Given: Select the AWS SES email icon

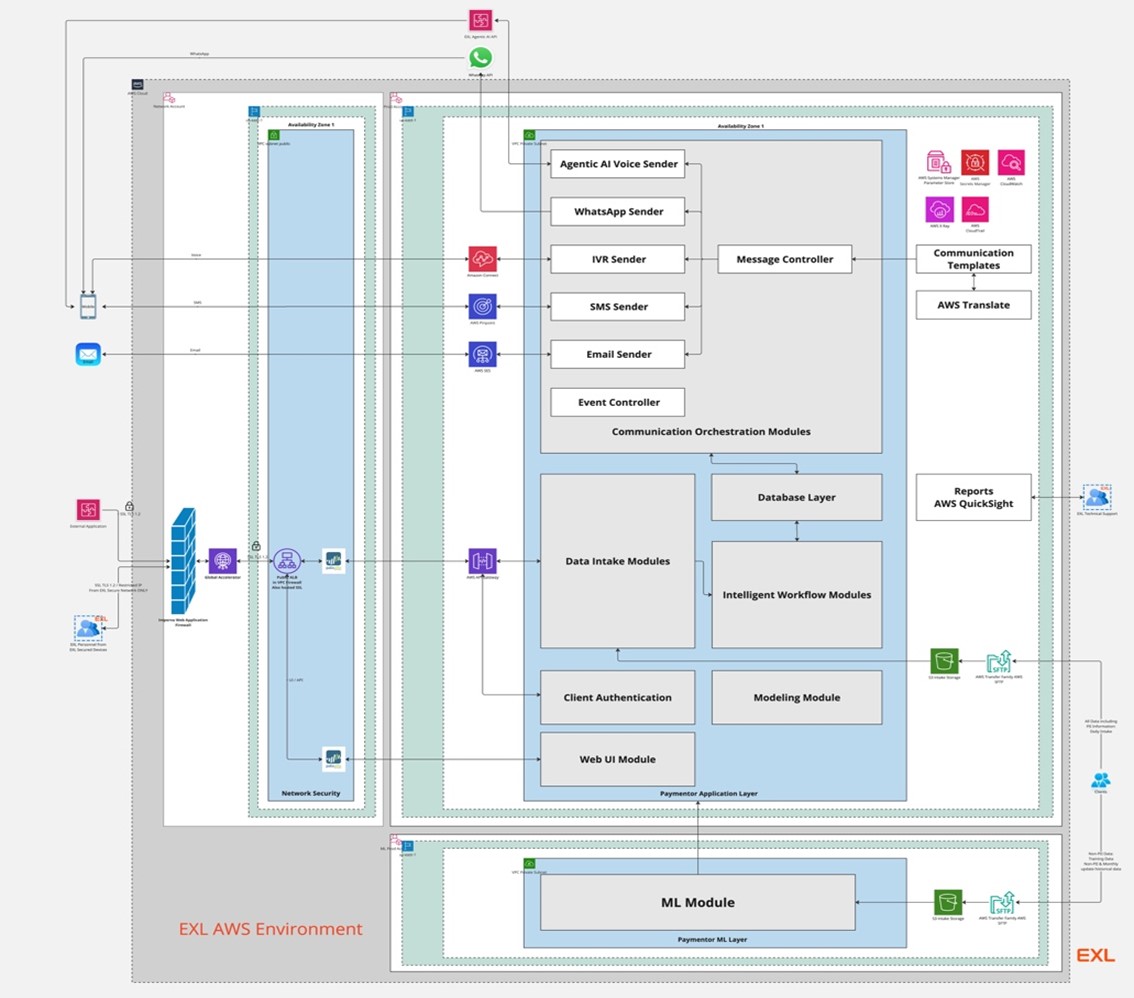Looking at the screenshot, I should pos(482,354).
